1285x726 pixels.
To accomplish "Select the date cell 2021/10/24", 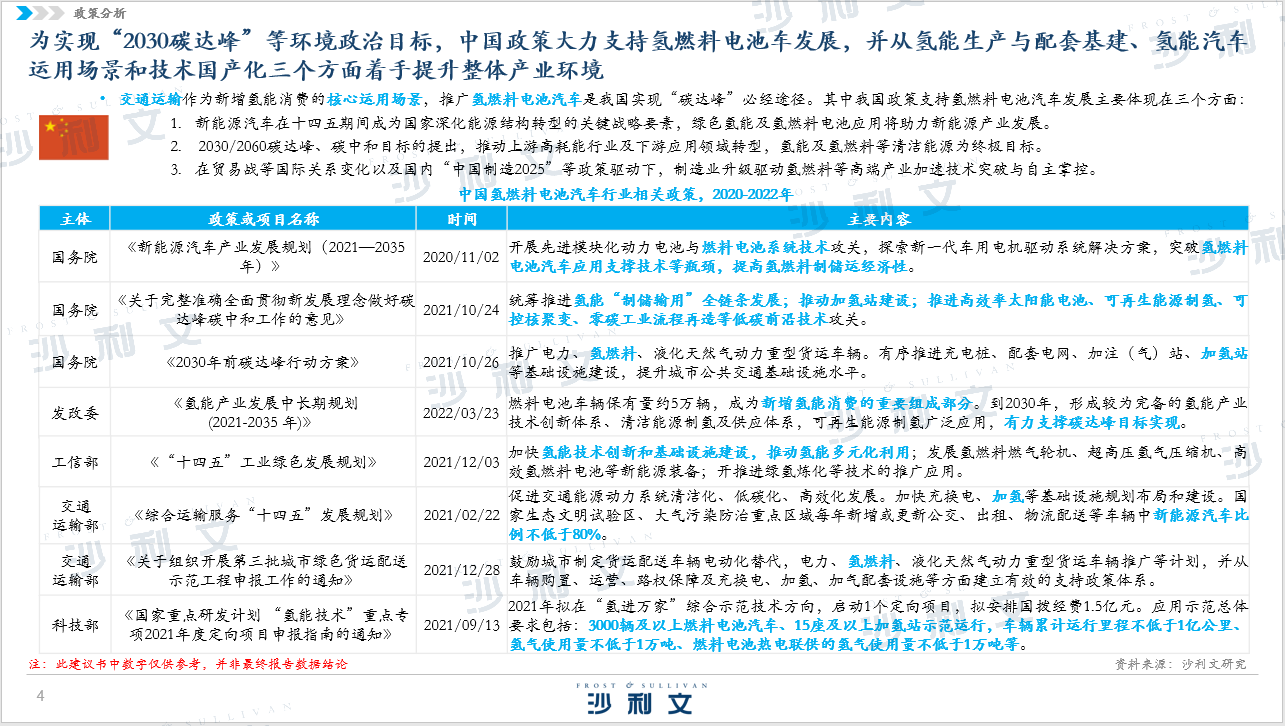I will point(461,309).
